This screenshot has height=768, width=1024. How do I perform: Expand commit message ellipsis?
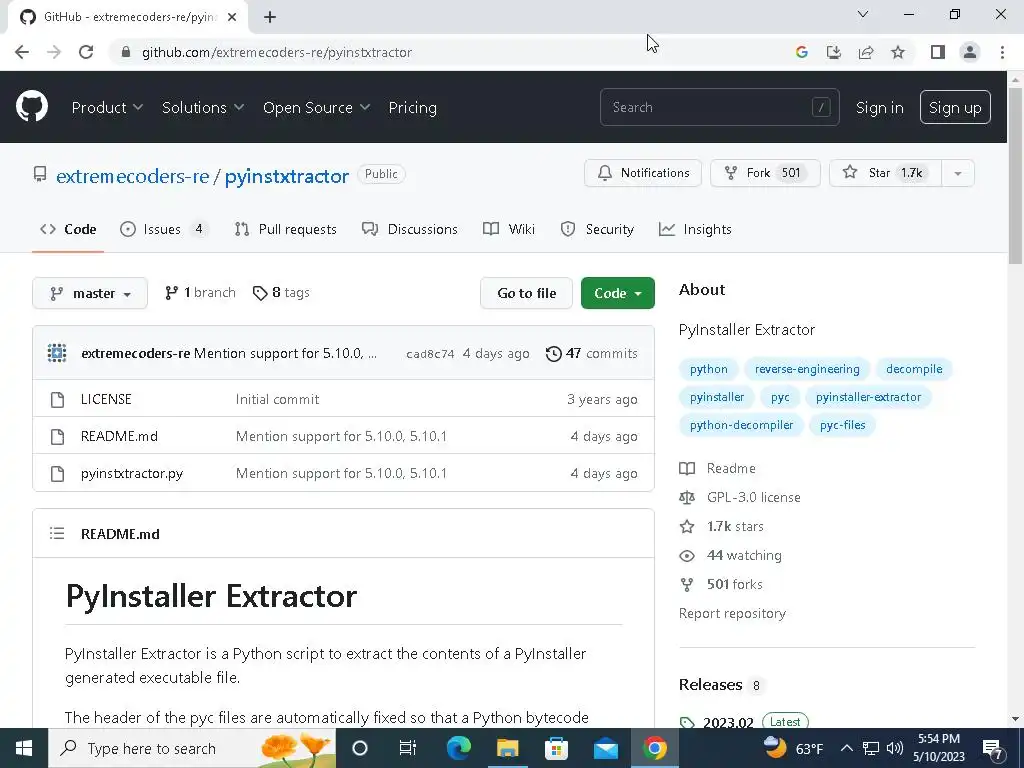(372, 353)
